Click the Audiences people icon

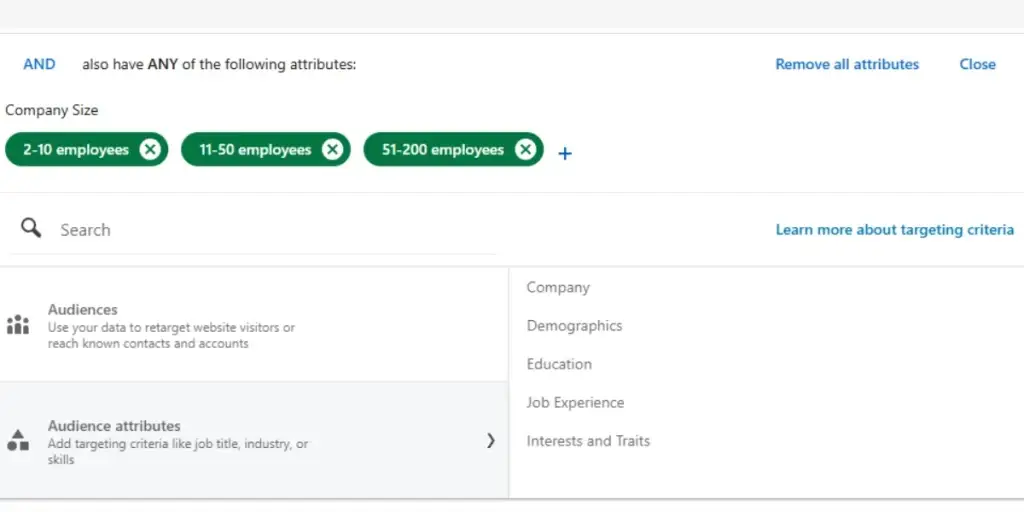[x=18, y=325]
